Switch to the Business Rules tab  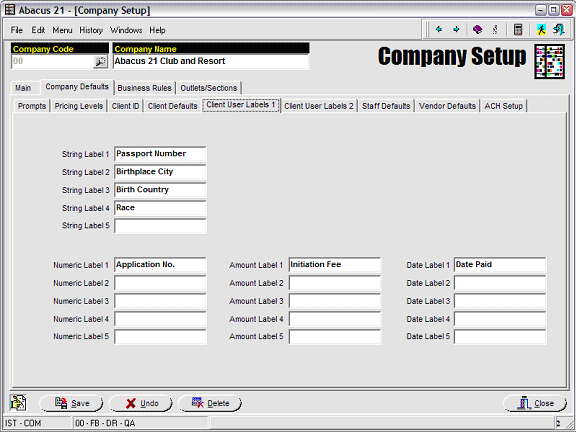coord(144,88)
